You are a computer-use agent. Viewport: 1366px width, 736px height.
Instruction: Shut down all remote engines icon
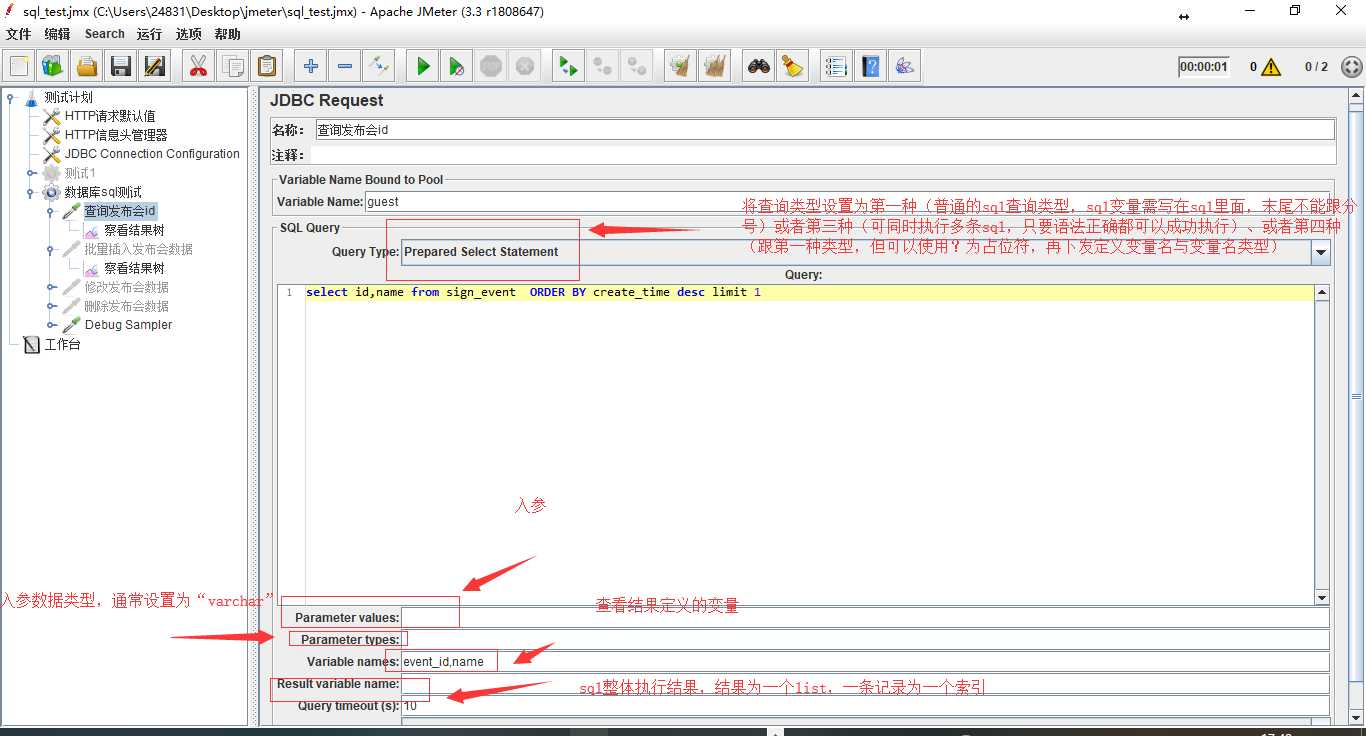[637, 67]
